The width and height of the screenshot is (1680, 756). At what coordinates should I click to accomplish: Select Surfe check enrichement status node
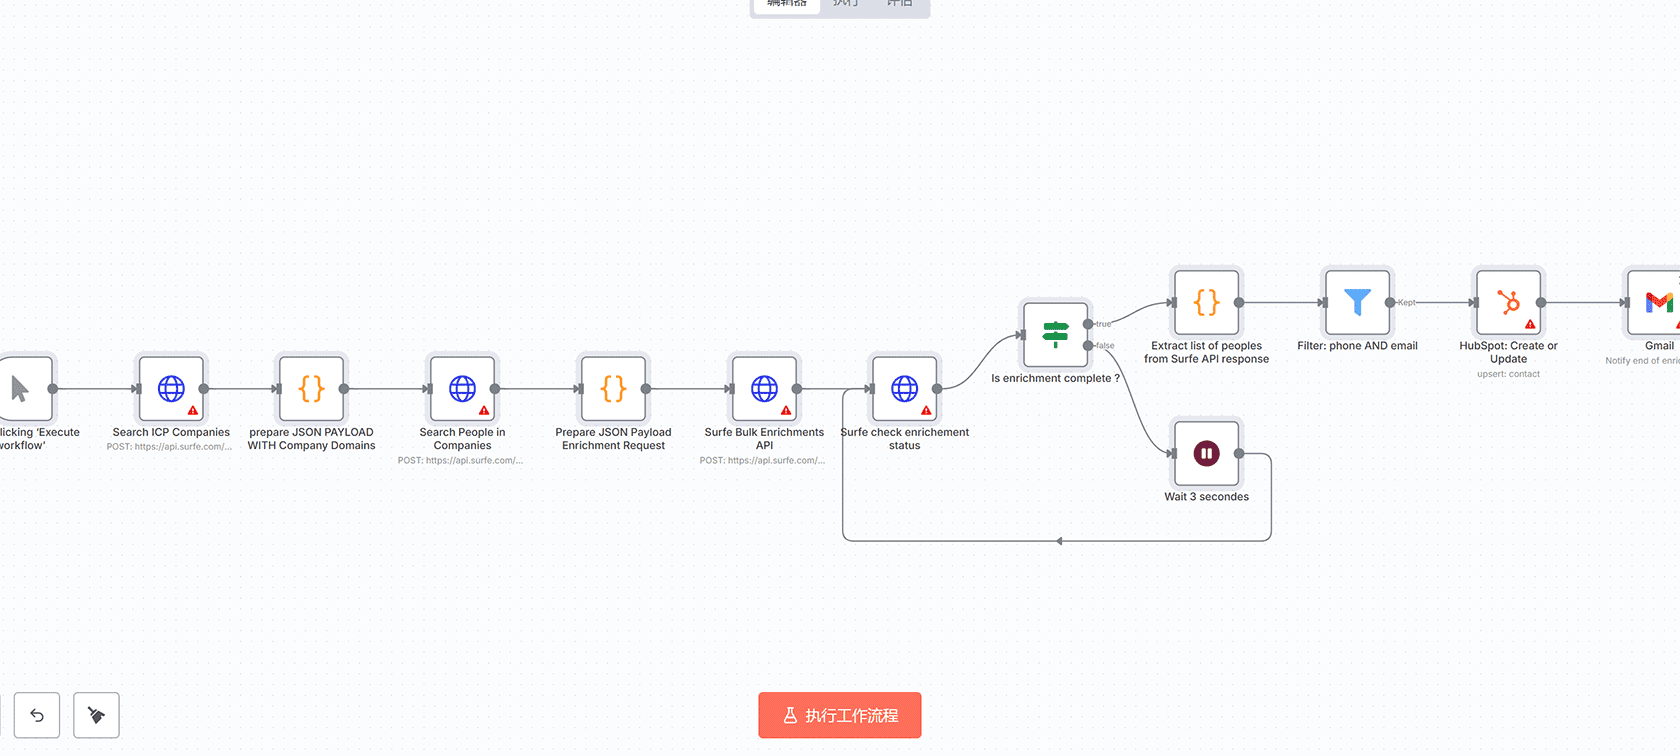[904, 389]
